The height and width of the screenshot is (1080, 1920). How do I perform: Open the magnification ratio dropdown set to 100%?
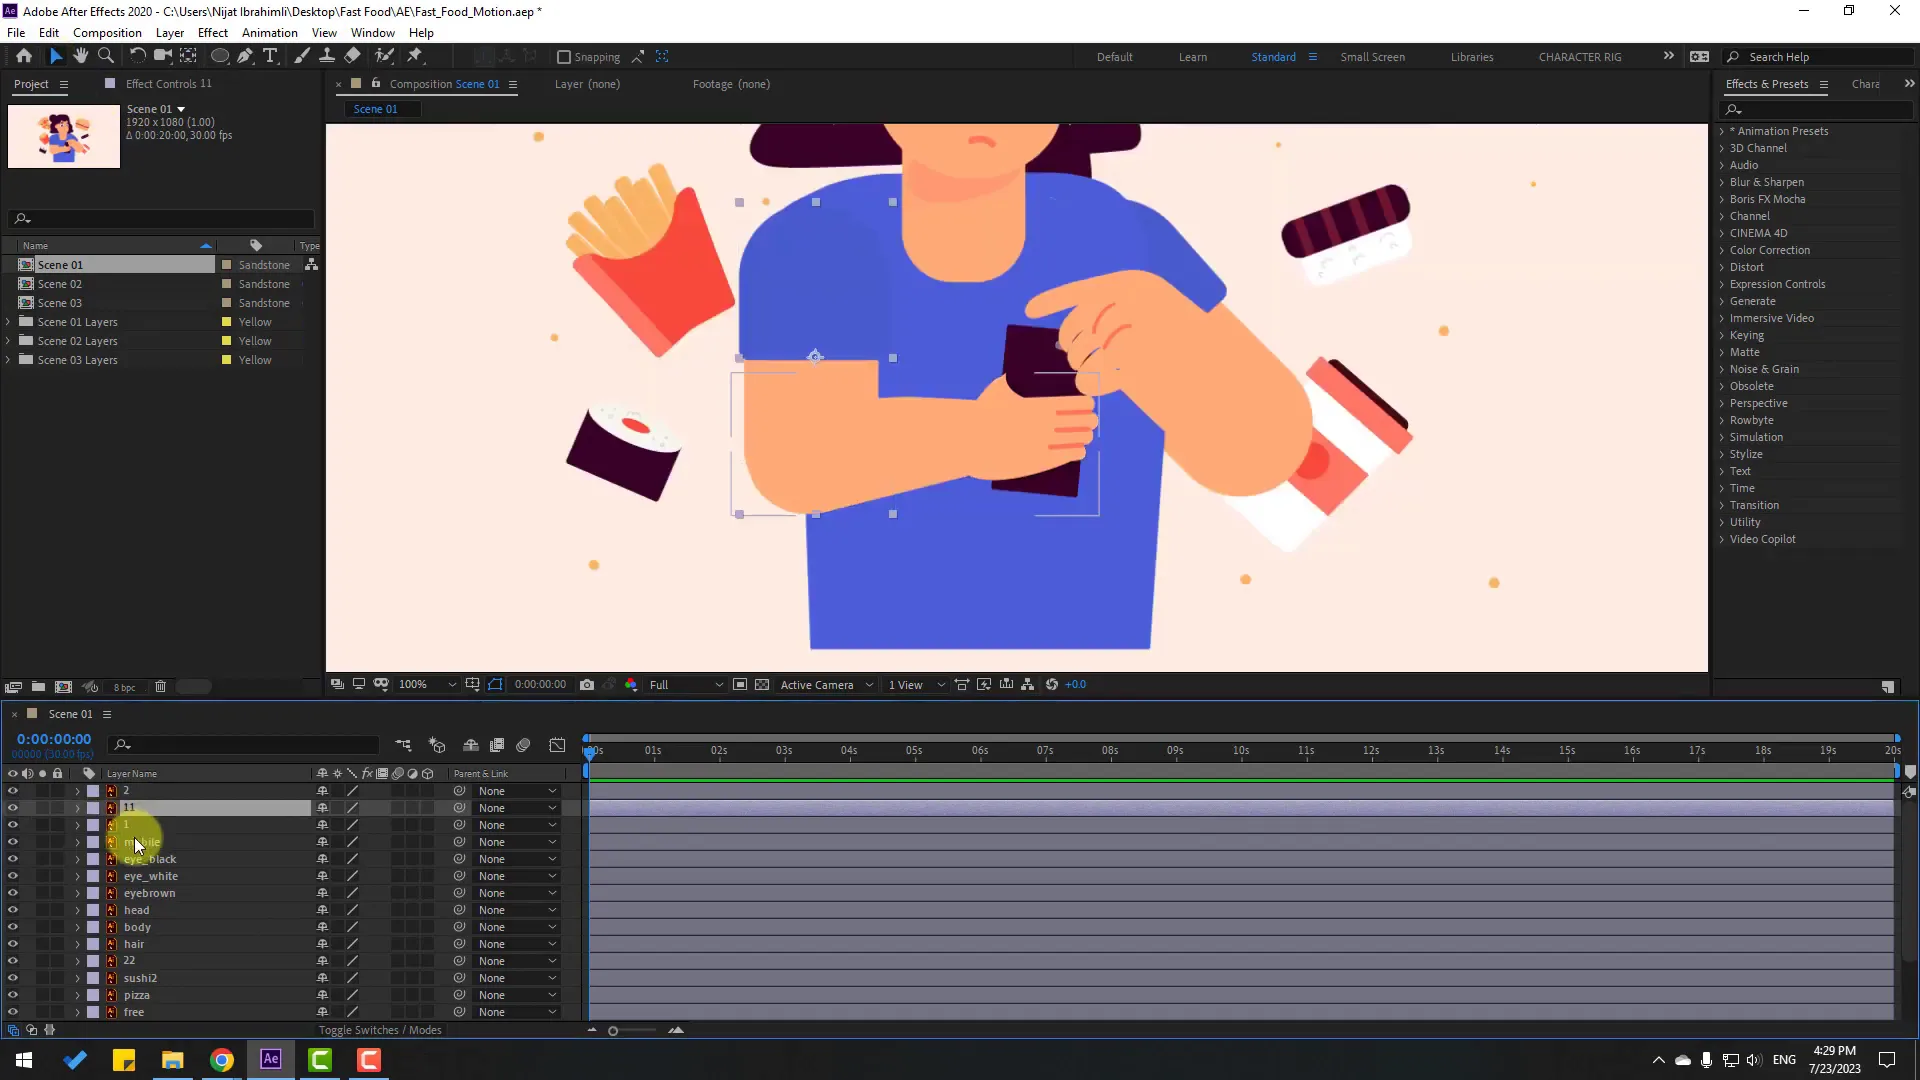click(x=425, y=685)
